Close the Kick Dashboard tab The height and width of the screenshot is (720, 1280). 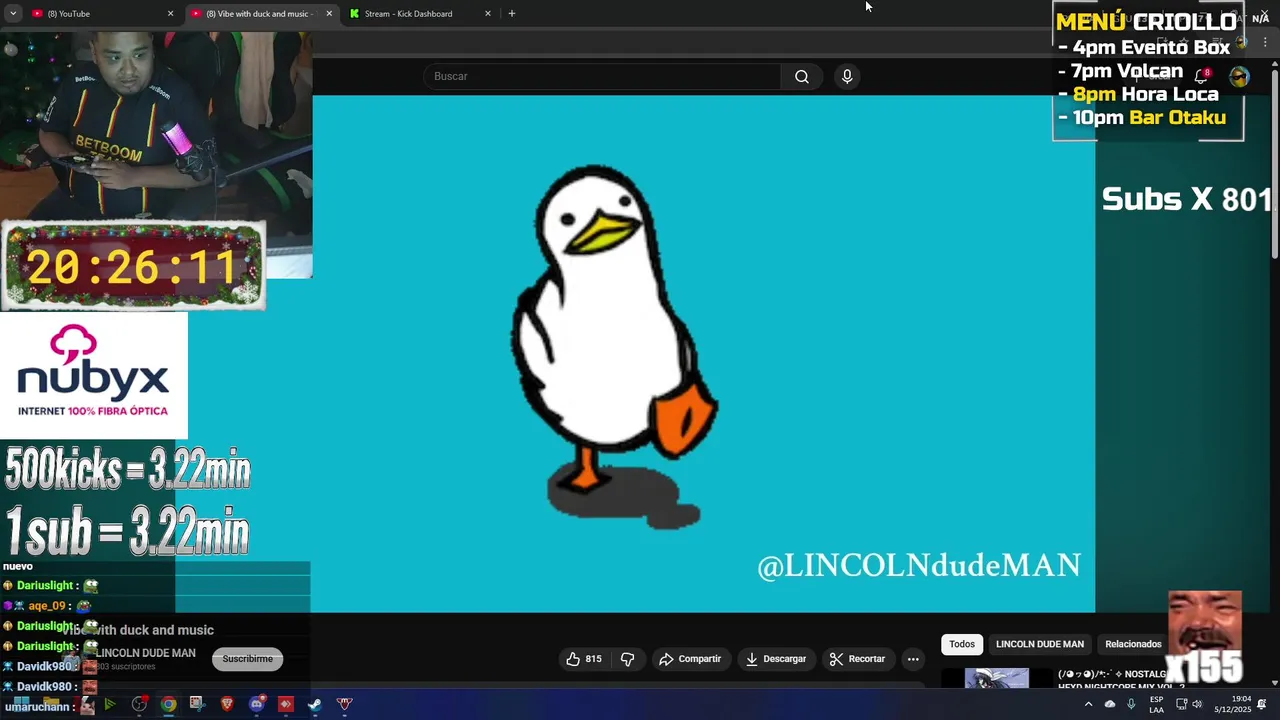coord(488,14)
